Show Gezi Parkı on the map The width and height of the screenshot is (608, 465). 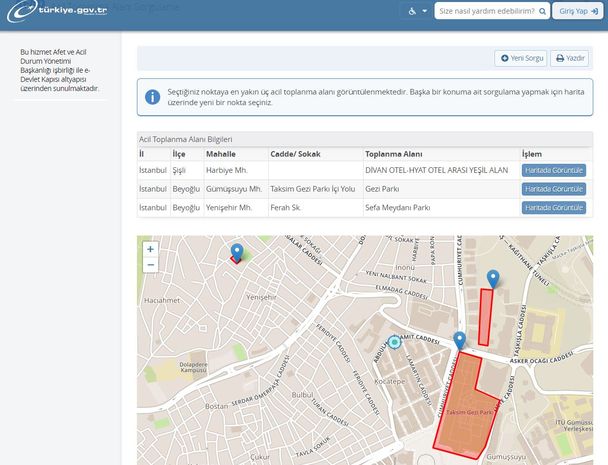(553, 188)
